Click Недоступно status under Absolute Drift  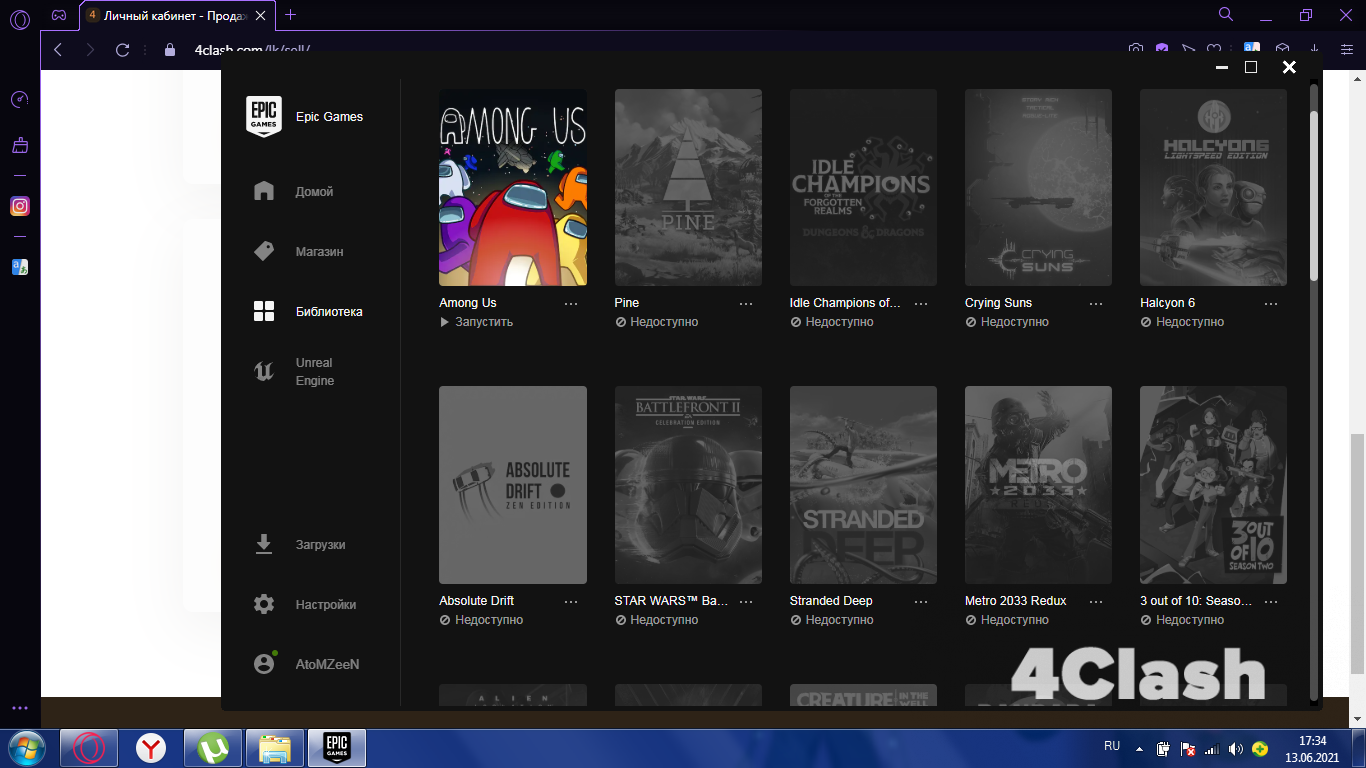(481, 620)
